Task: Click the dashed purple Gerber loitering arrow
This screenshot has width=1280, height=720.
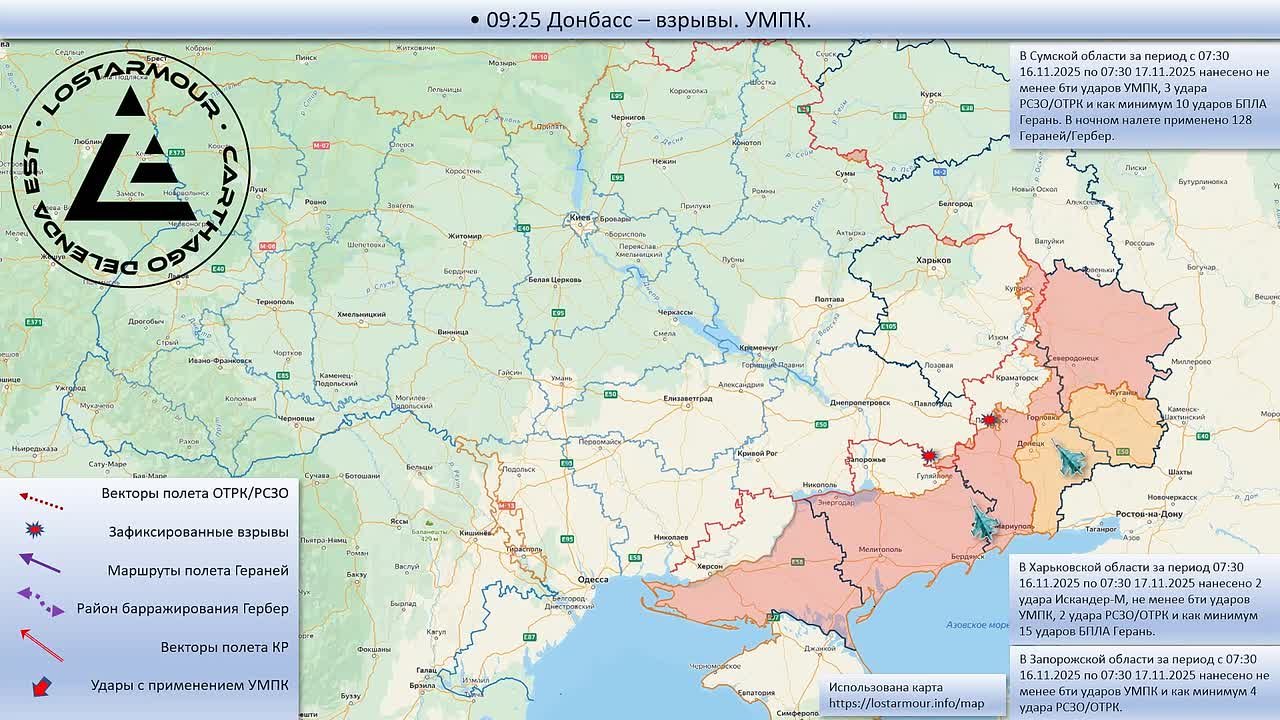Action: (41, 602)
